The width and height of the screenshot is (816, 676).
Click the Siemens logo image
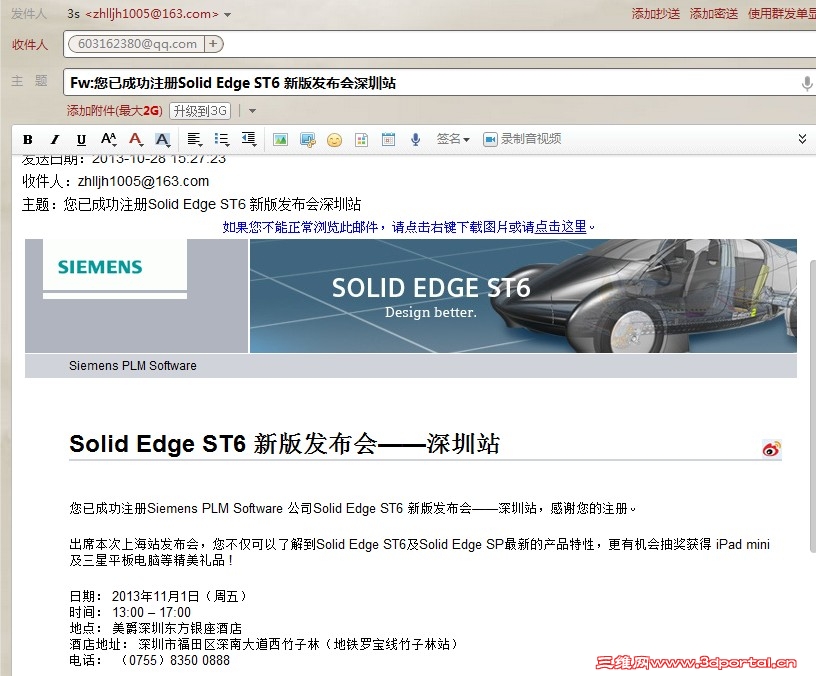(114, 267)
